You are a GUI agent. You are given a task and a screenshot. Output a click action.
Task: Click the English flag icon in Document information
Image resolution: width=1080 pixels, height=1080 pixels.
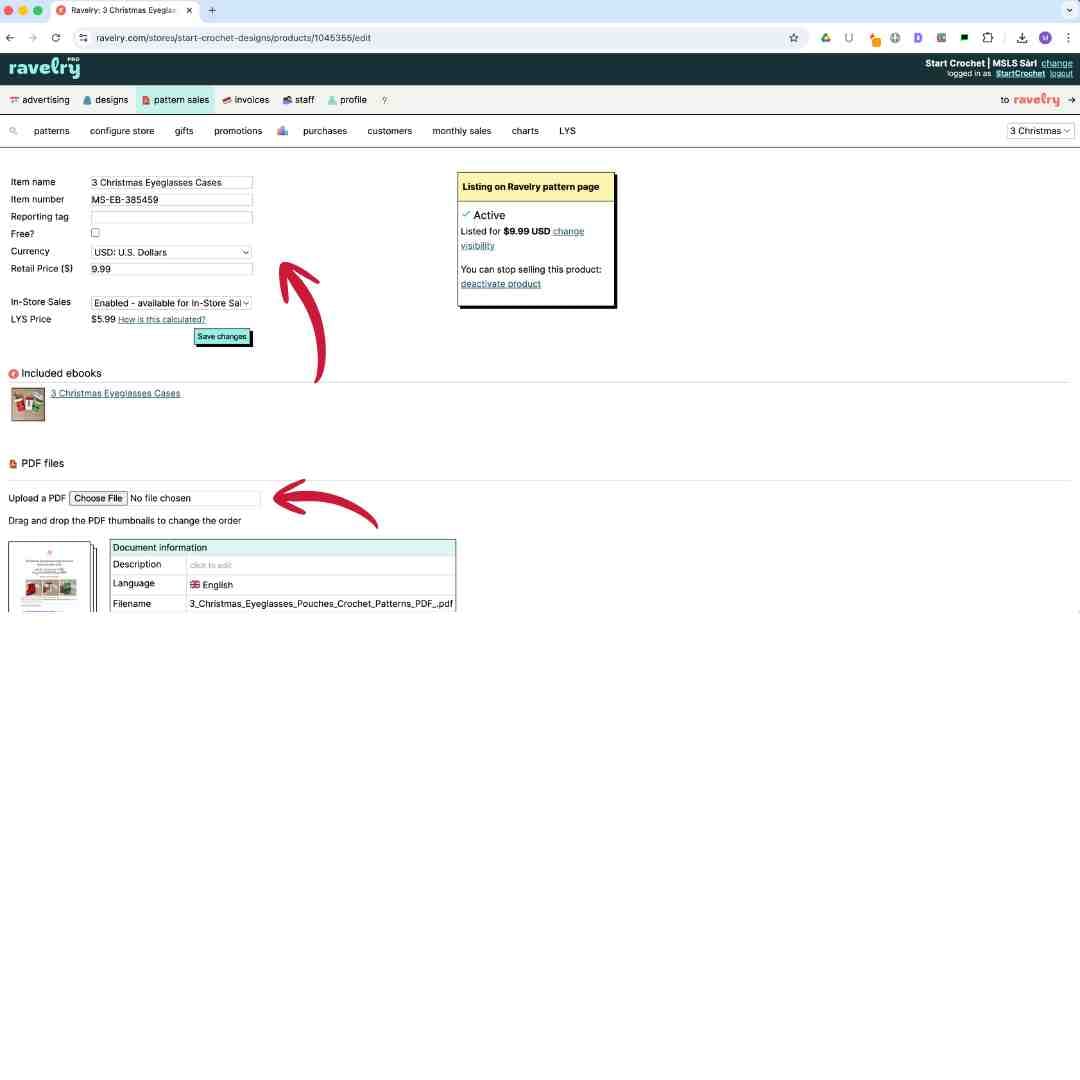click(x=196, y=584)
